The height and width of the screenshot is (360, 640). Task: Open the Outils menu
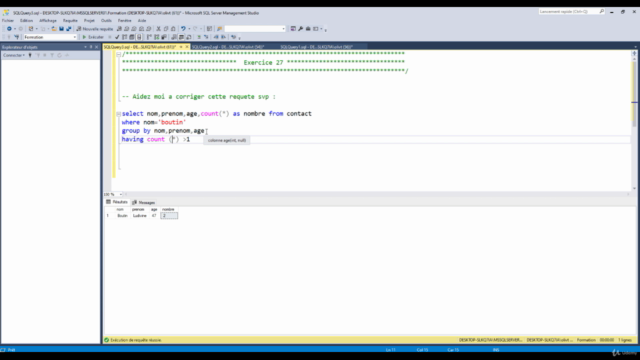coord(106,20)
